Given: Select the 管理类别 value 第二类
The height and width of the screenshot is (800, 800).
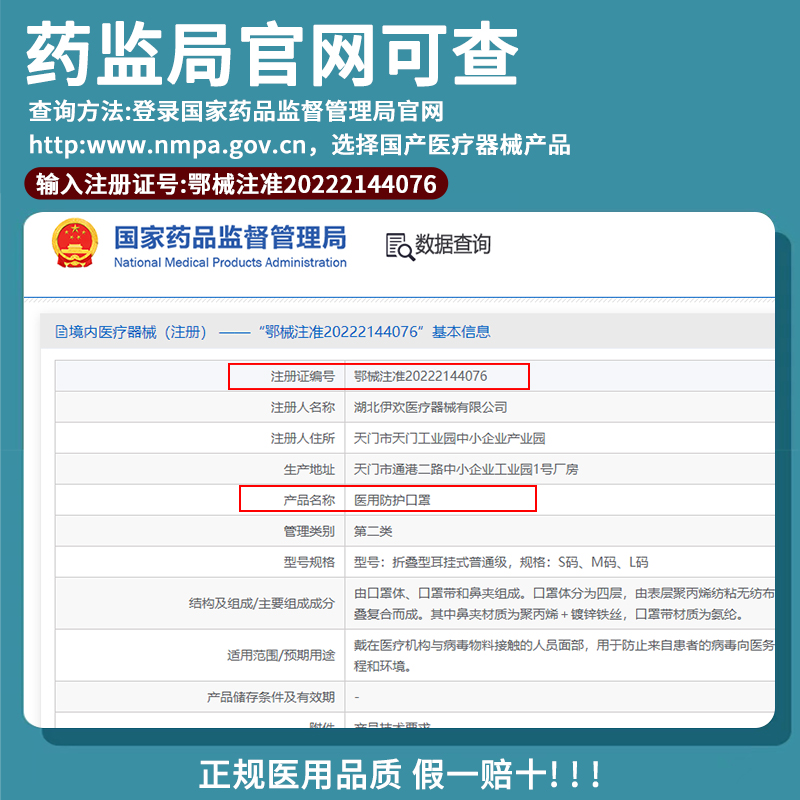Looking at the screenshot, I should (x=372, y=531).
